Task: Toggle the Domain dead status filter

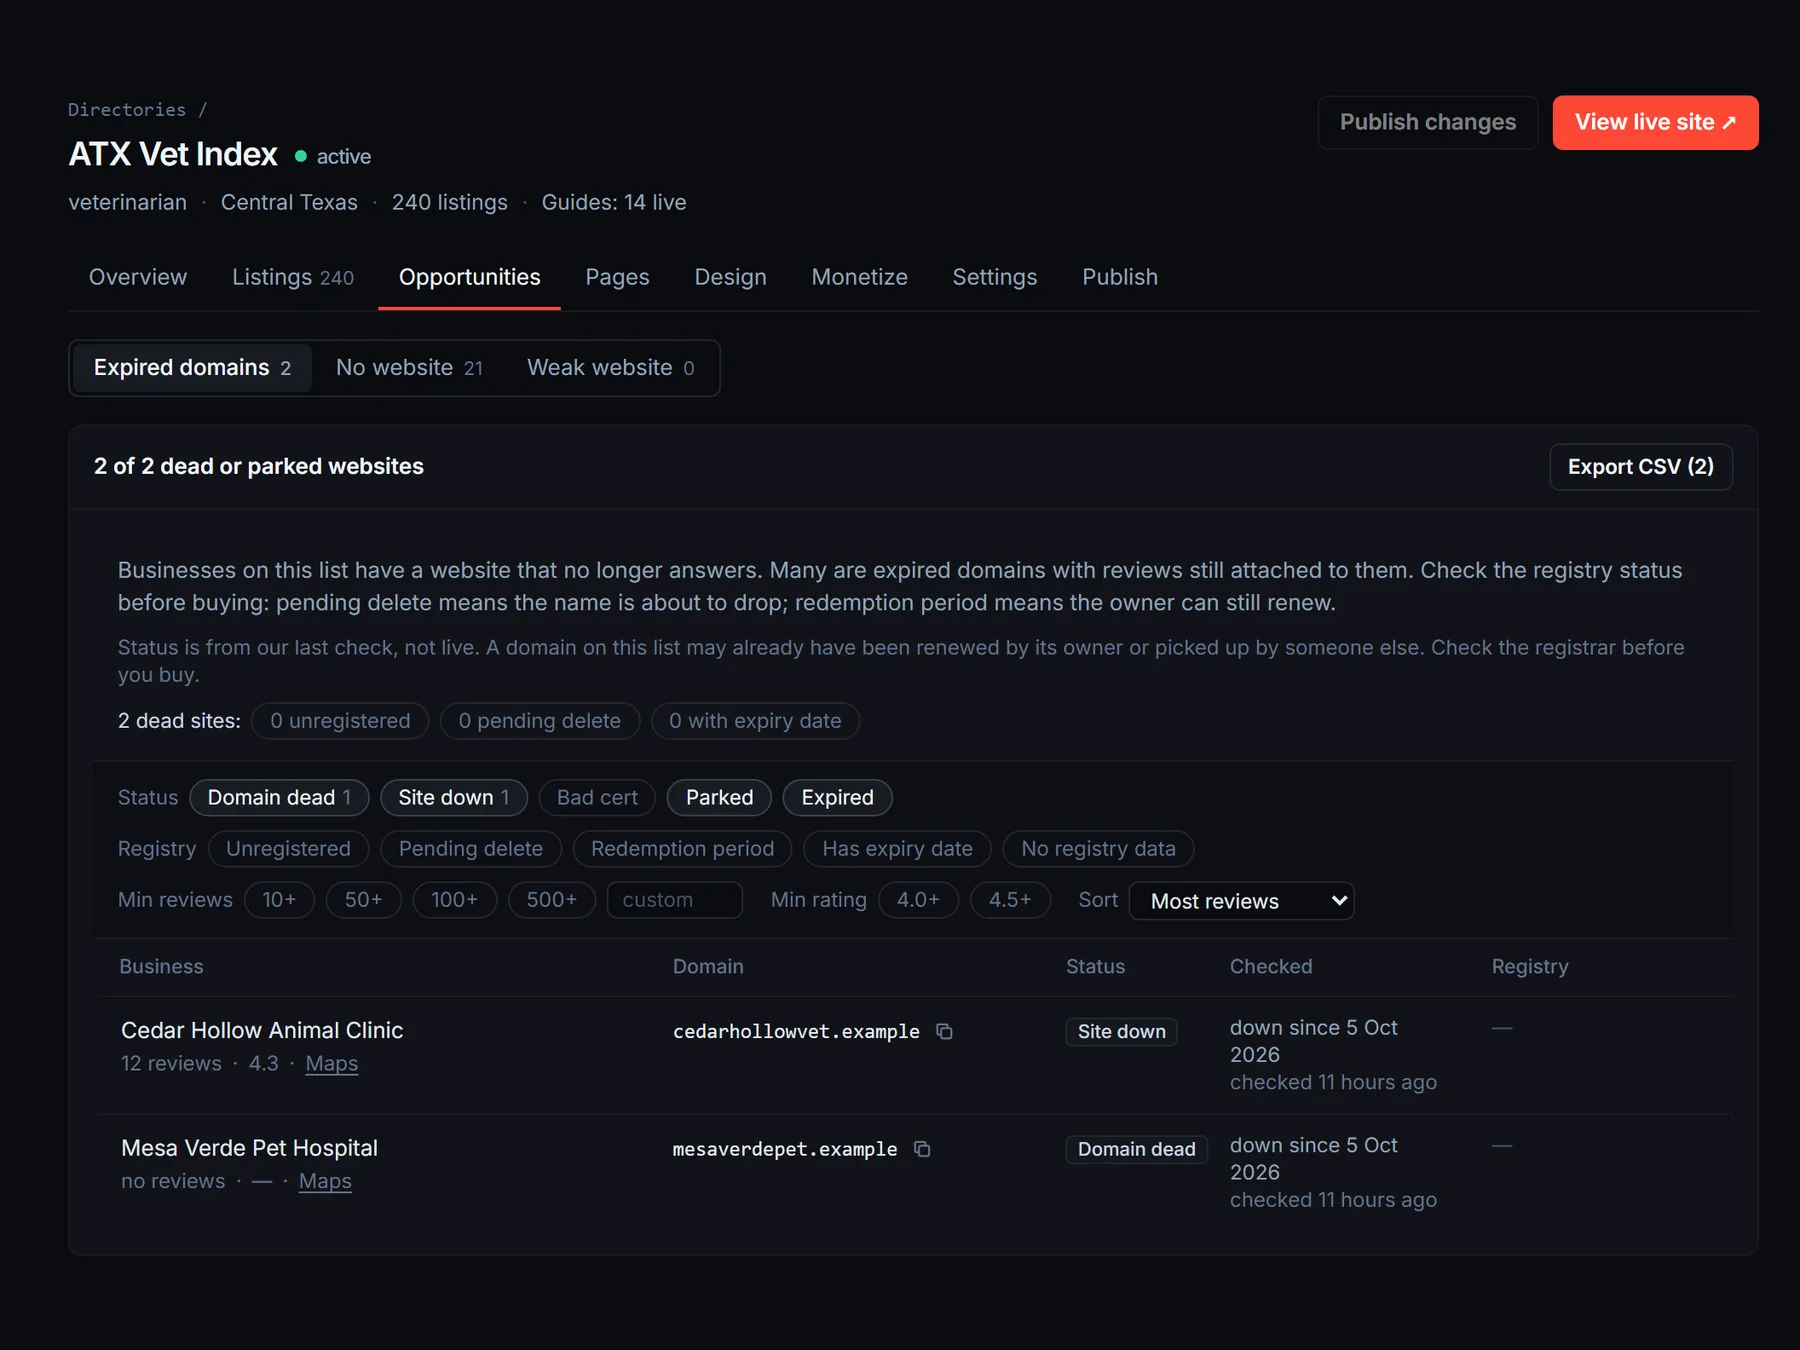Action: click(x=279, y=797)
